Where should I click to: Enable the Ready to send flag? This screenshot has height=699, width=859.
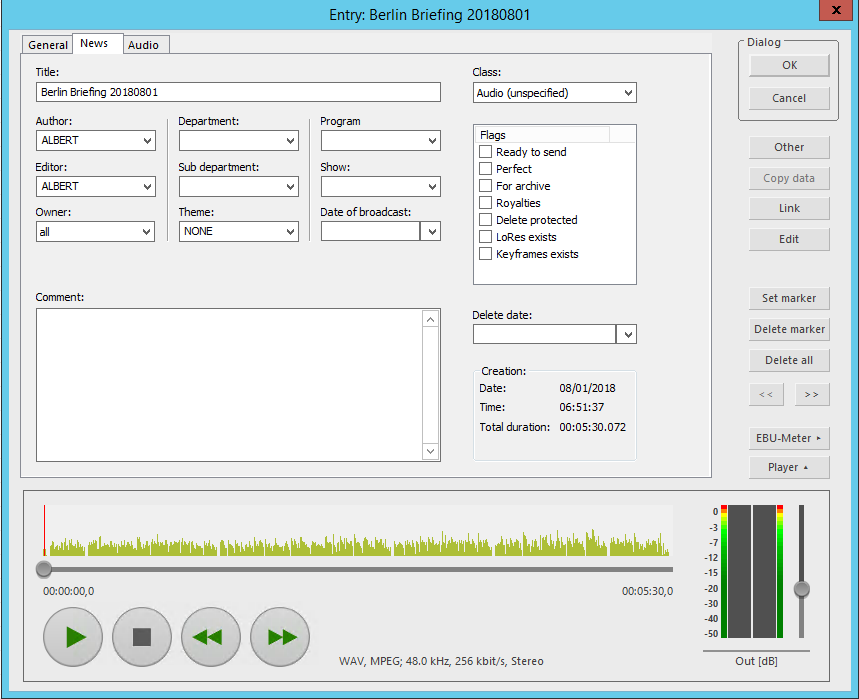(486, 152)
